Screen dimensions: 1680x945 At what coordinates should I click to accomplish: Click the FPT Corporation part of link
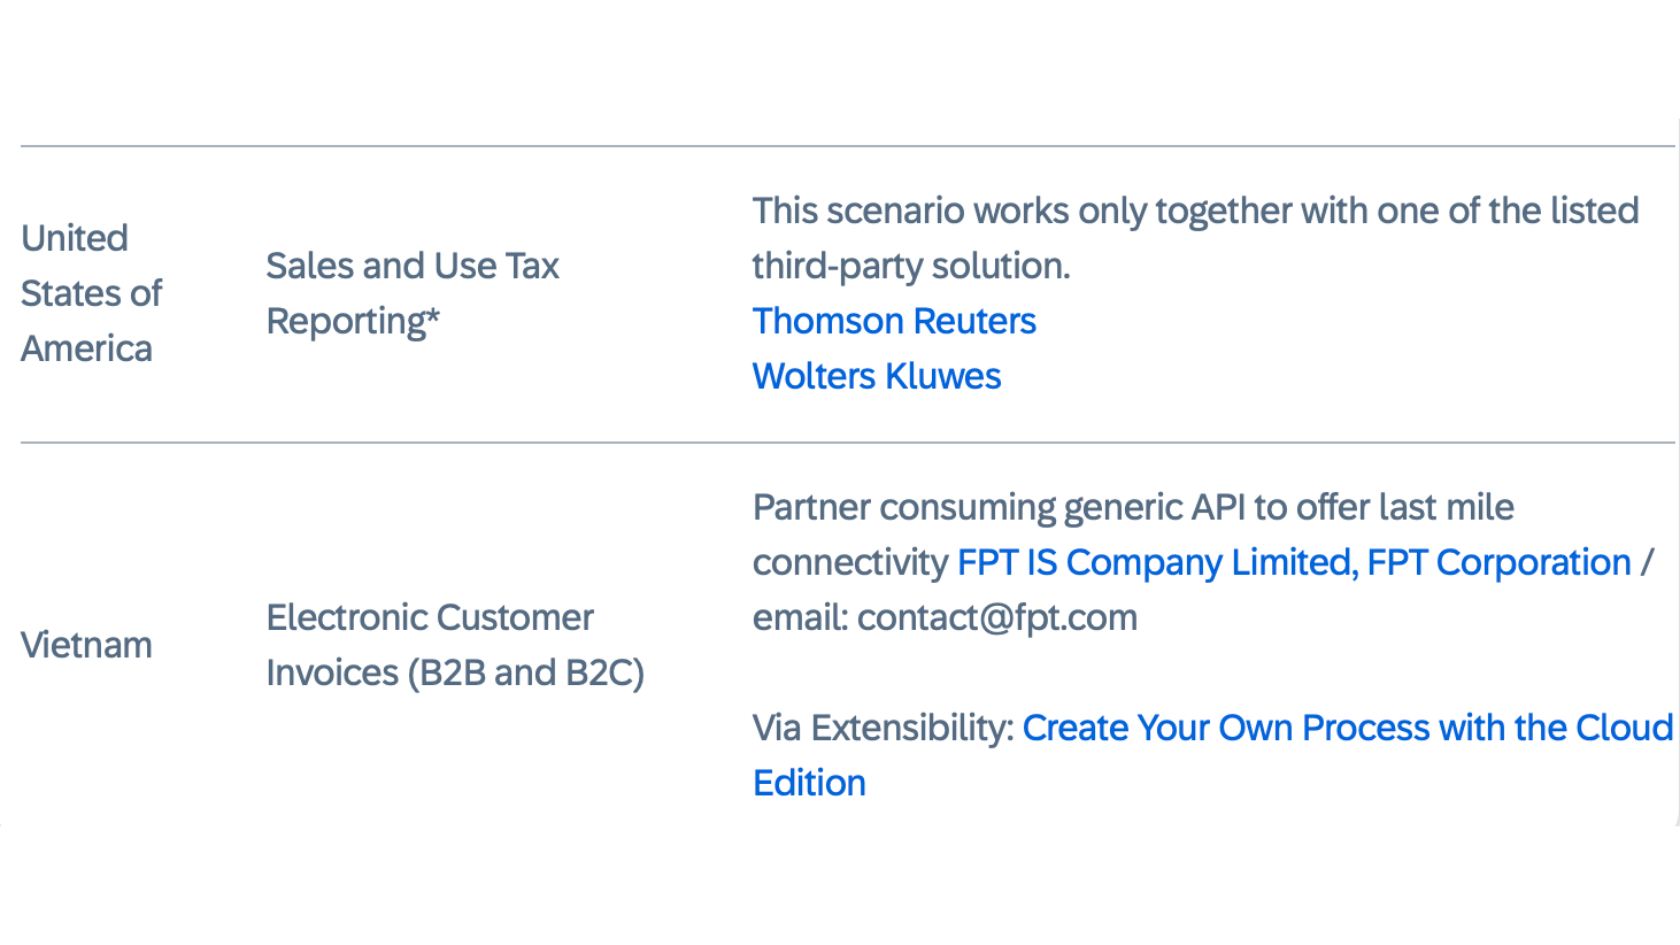point(1499,562)
